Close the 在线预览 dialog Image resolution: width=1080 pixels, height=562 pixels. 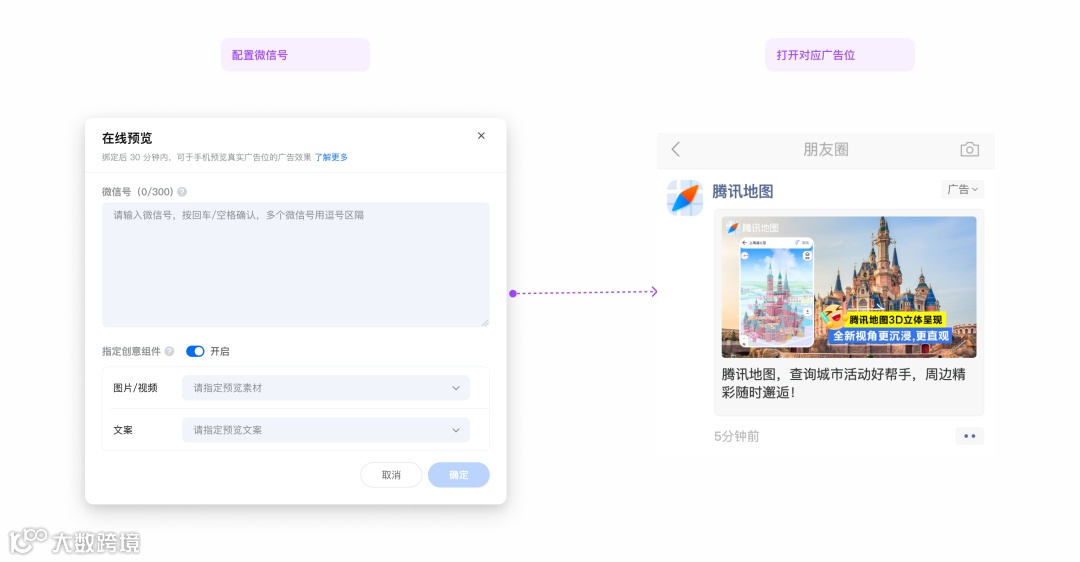click(x=481, y=136)
